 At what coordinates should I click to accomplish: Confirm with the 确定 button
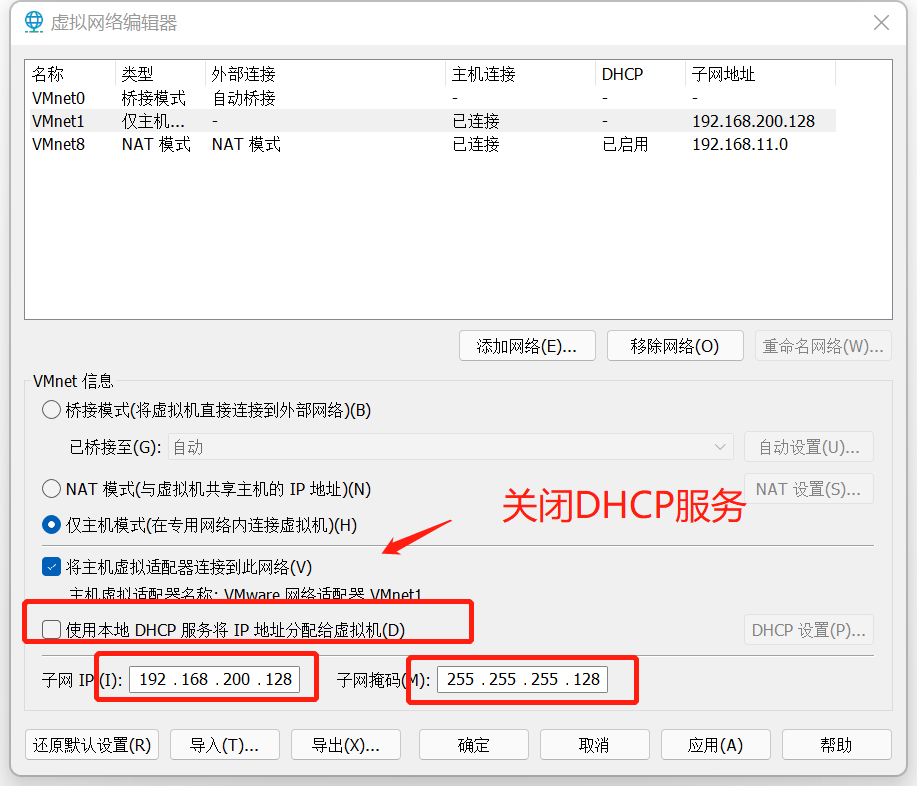tap(474, 744)
